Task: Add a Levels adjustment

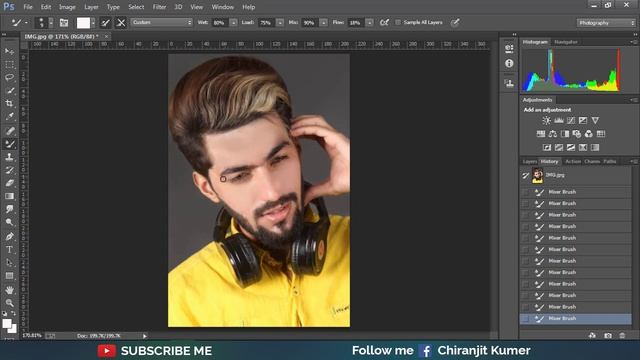Action: tap(559, 120)
